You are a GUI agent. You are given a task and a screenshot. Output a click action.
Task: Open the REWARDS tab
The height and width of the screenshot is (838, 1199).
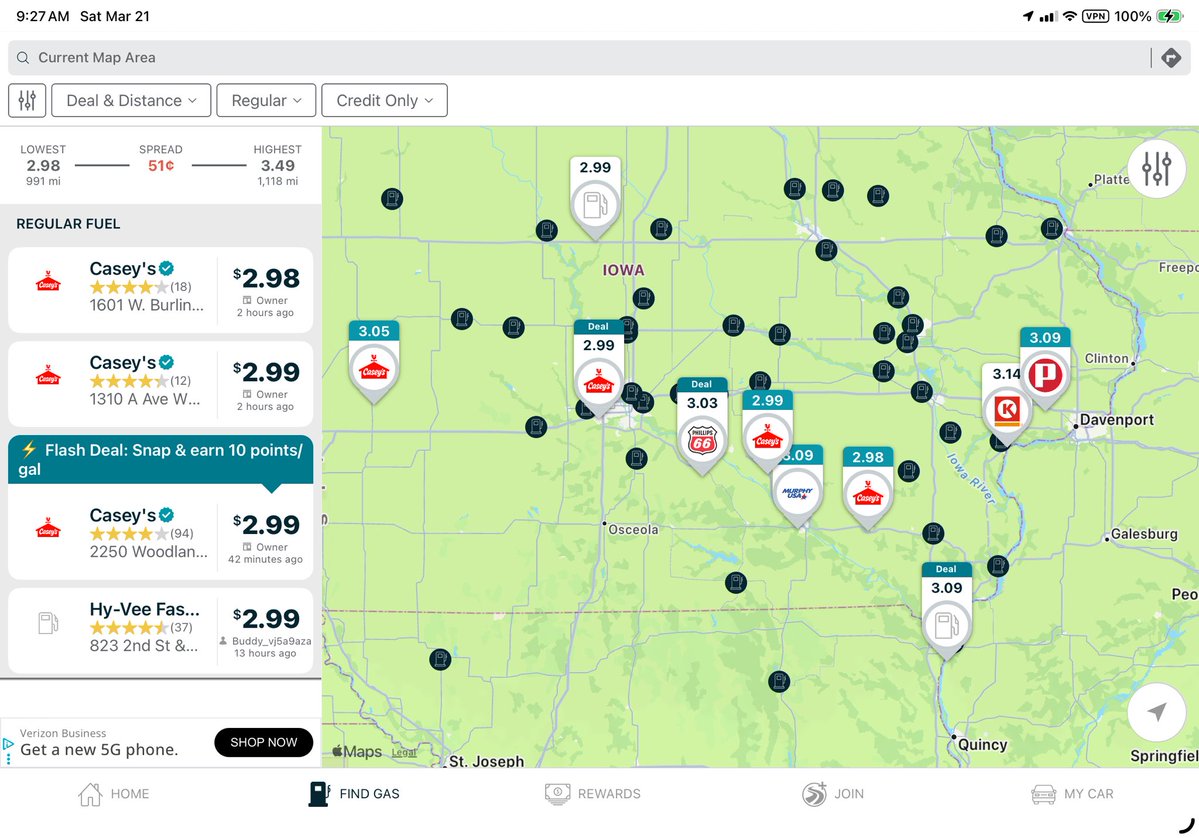coord(593,794)
